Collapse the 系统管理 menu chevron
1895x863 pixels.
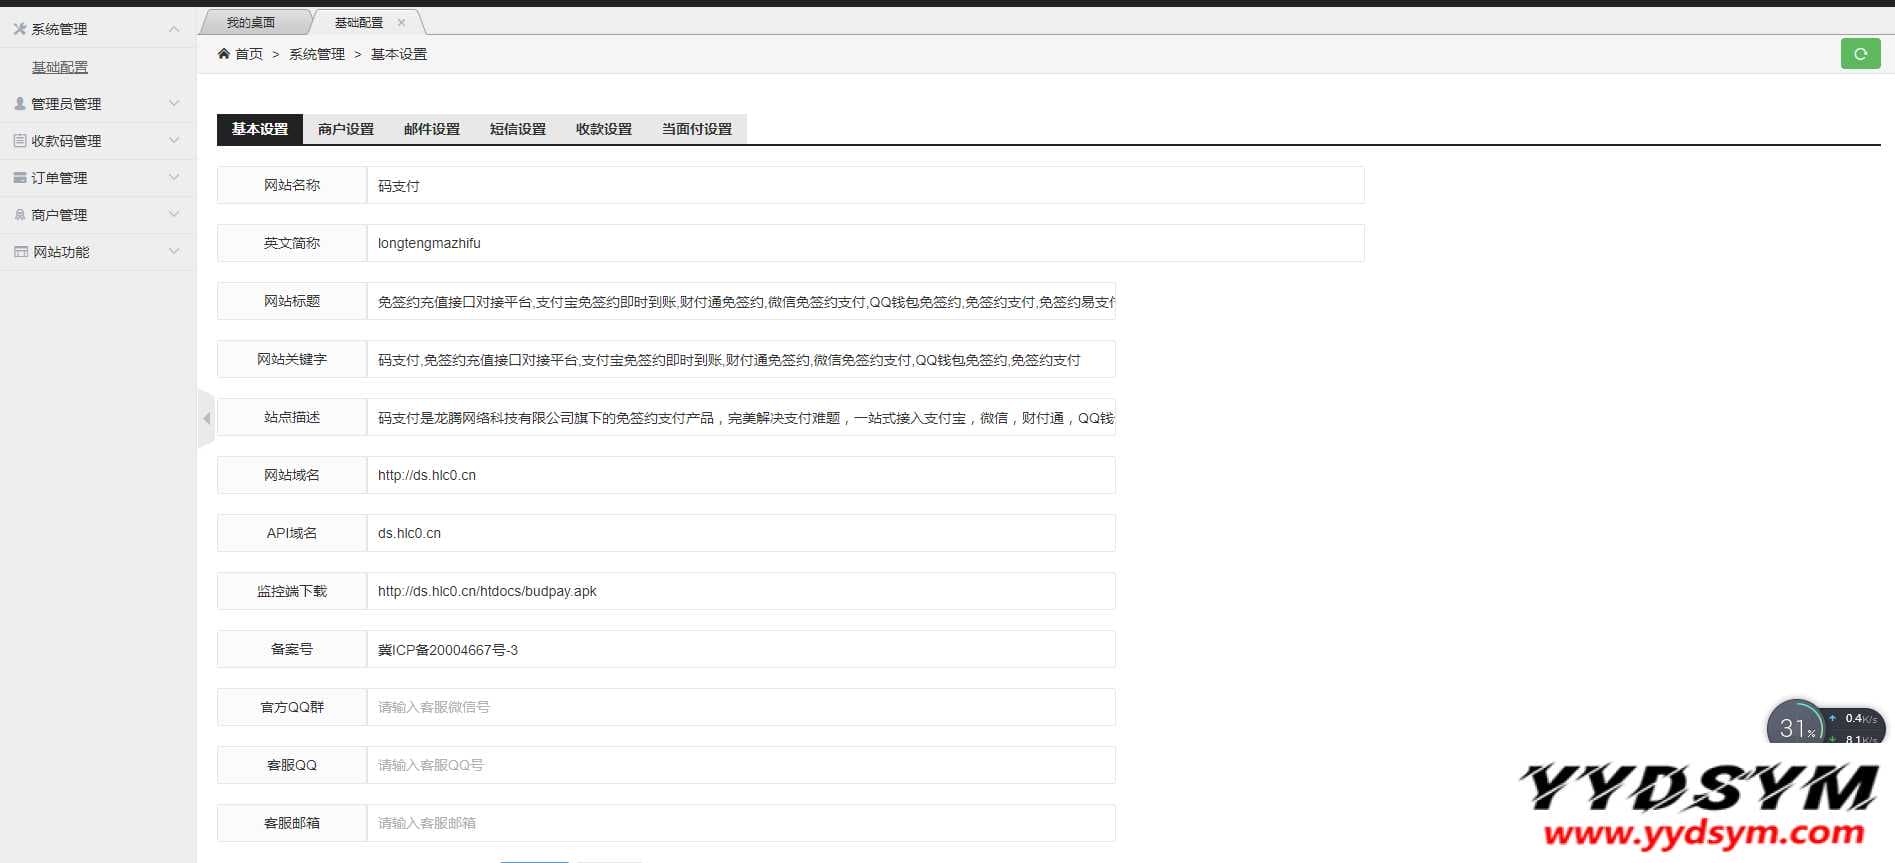click(174, 29)
